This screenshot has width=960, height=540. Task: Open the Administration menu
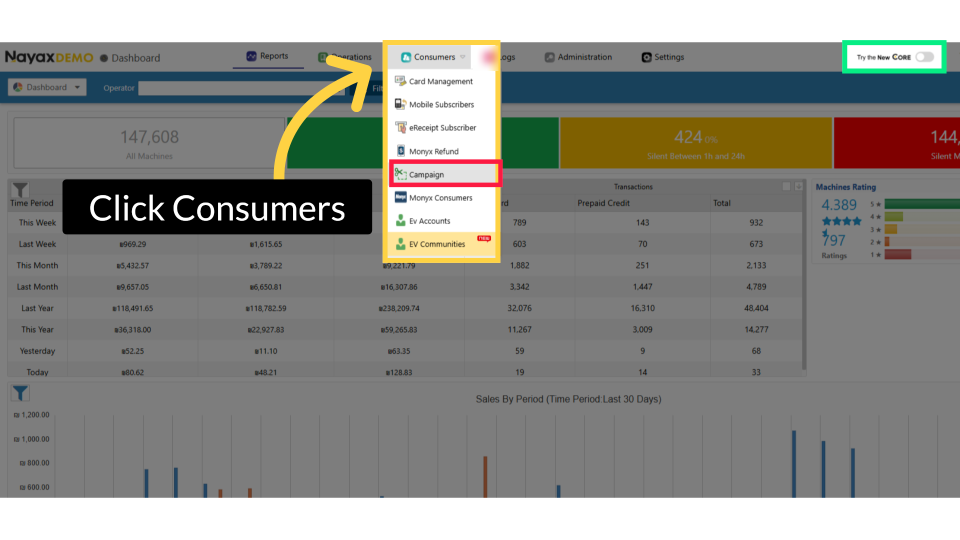tap(579, 57)
